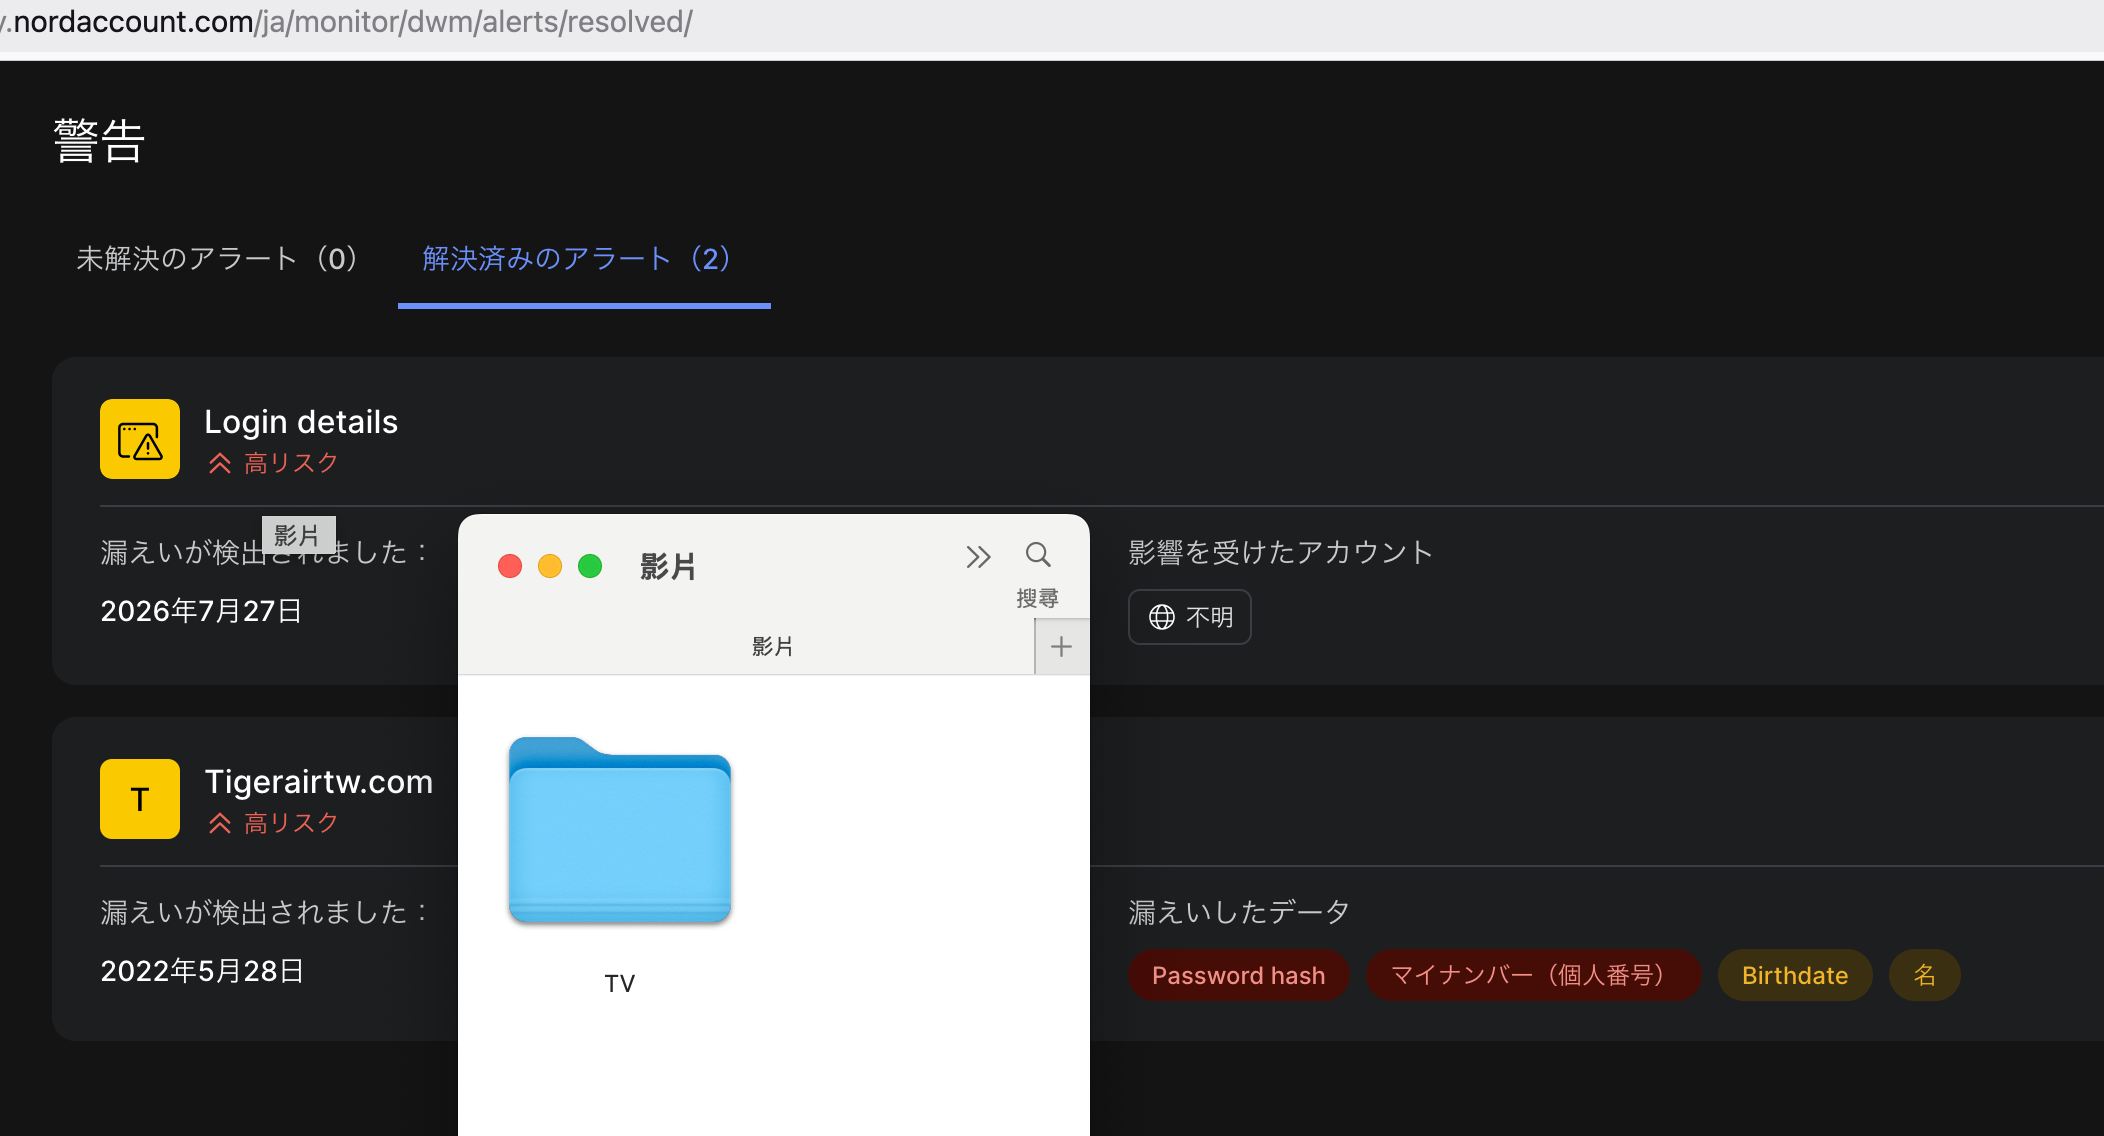Image resolution: width=2104 pixels, height=1136 pixels.
Task: Click the Login details alert title
Action: (x=301, y=422)
